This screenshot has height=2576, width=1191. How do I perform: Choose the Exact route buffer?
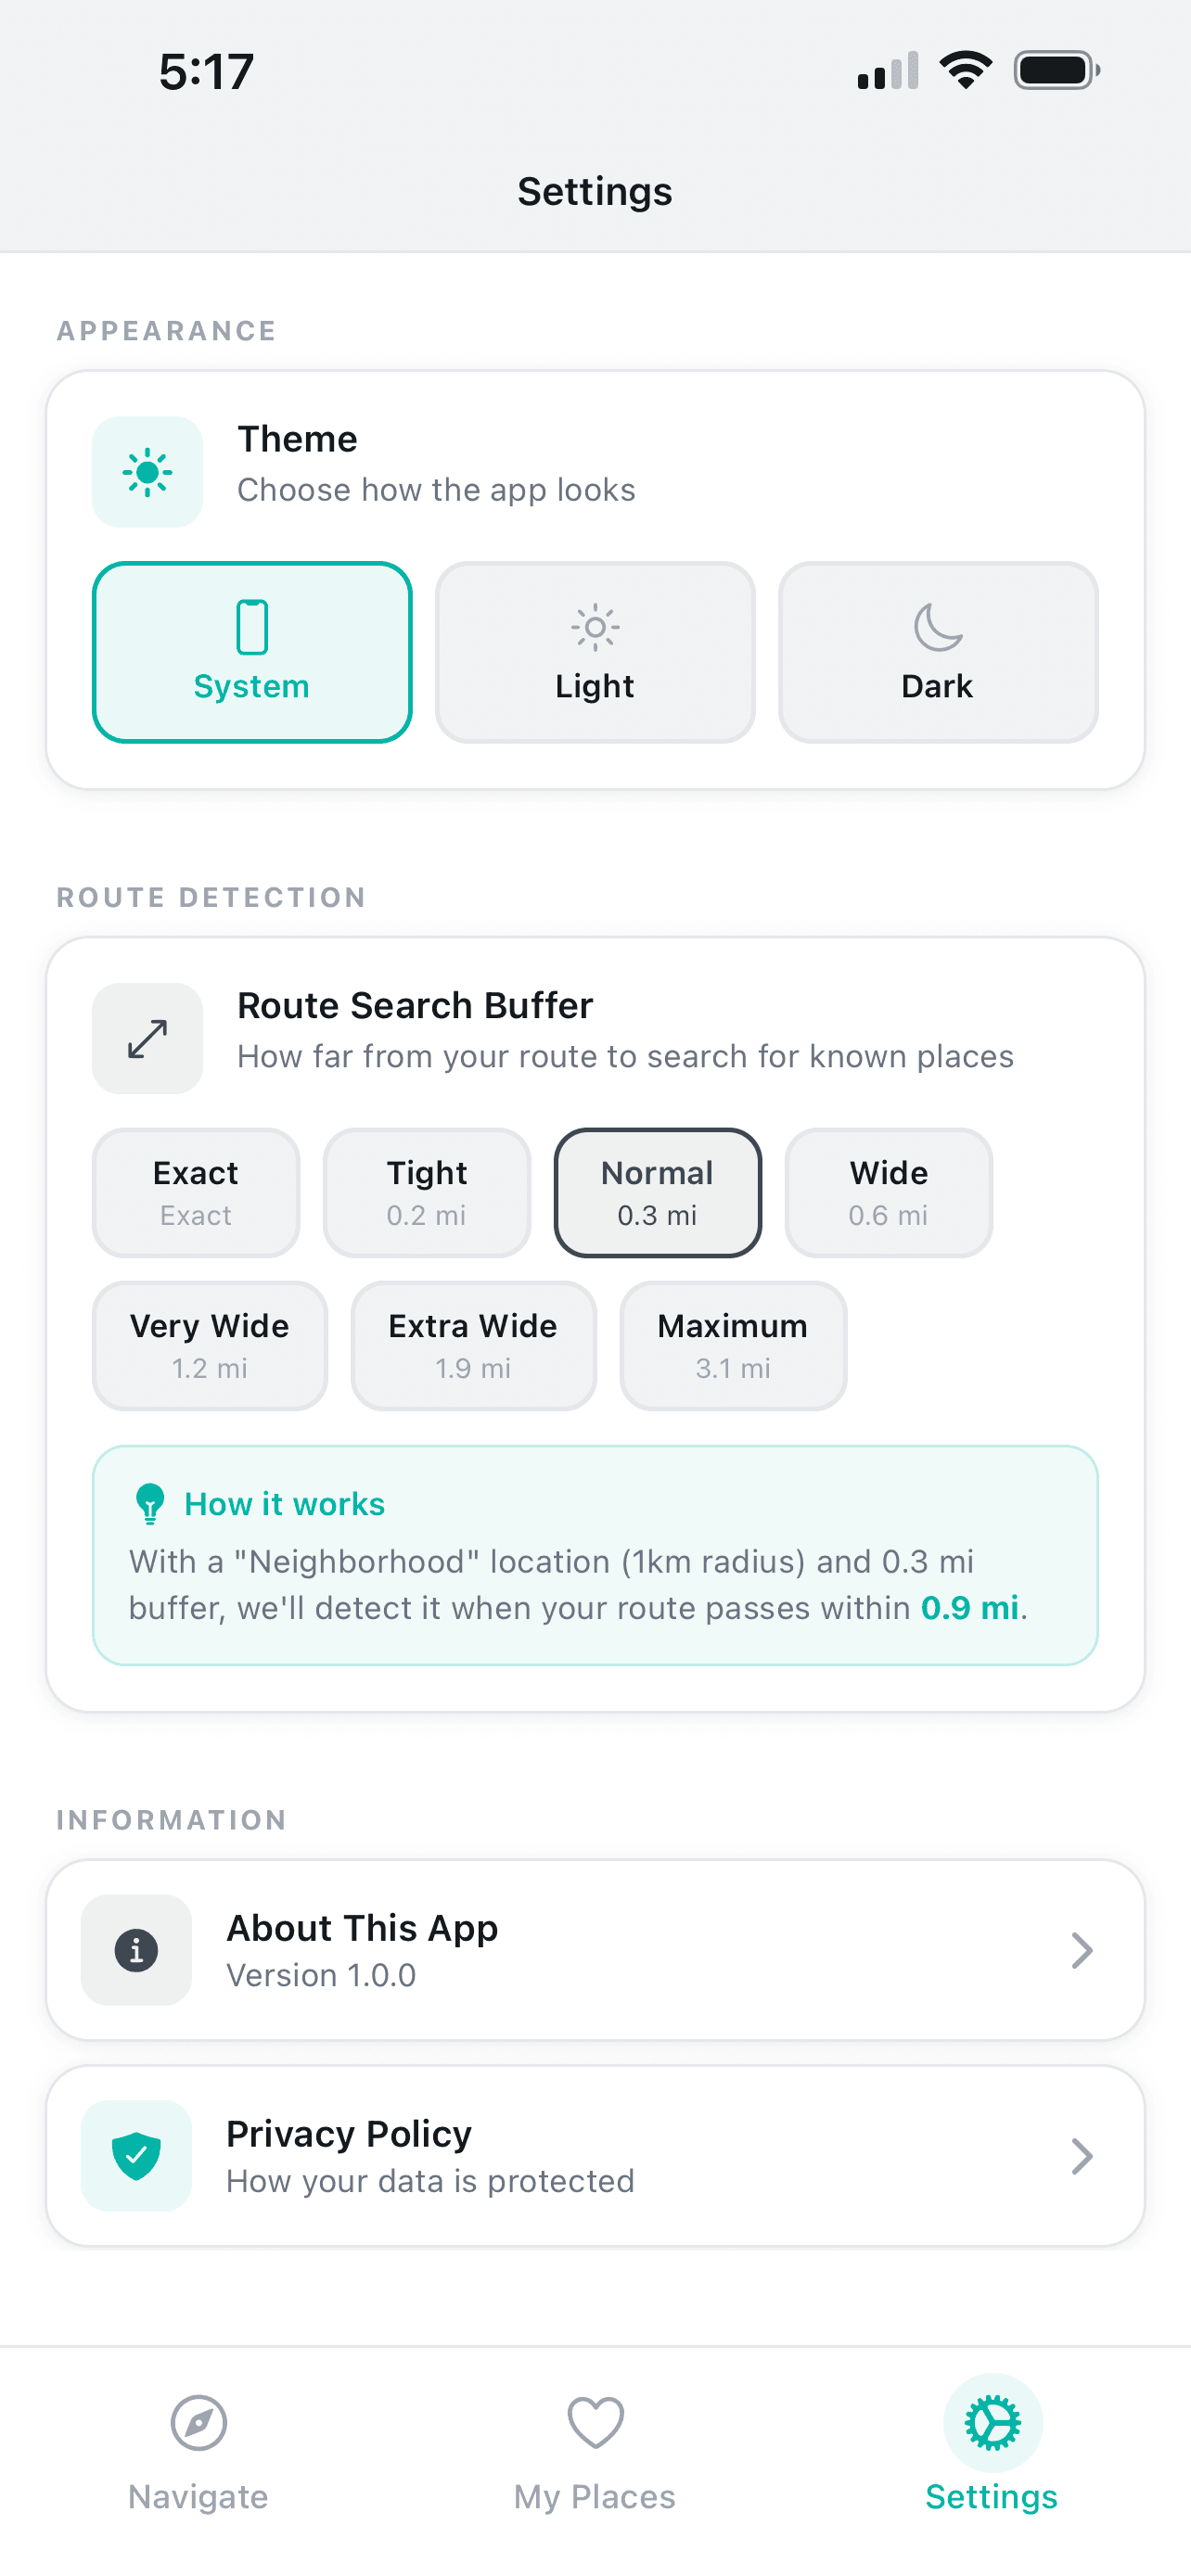click(x=195, y=1192)
